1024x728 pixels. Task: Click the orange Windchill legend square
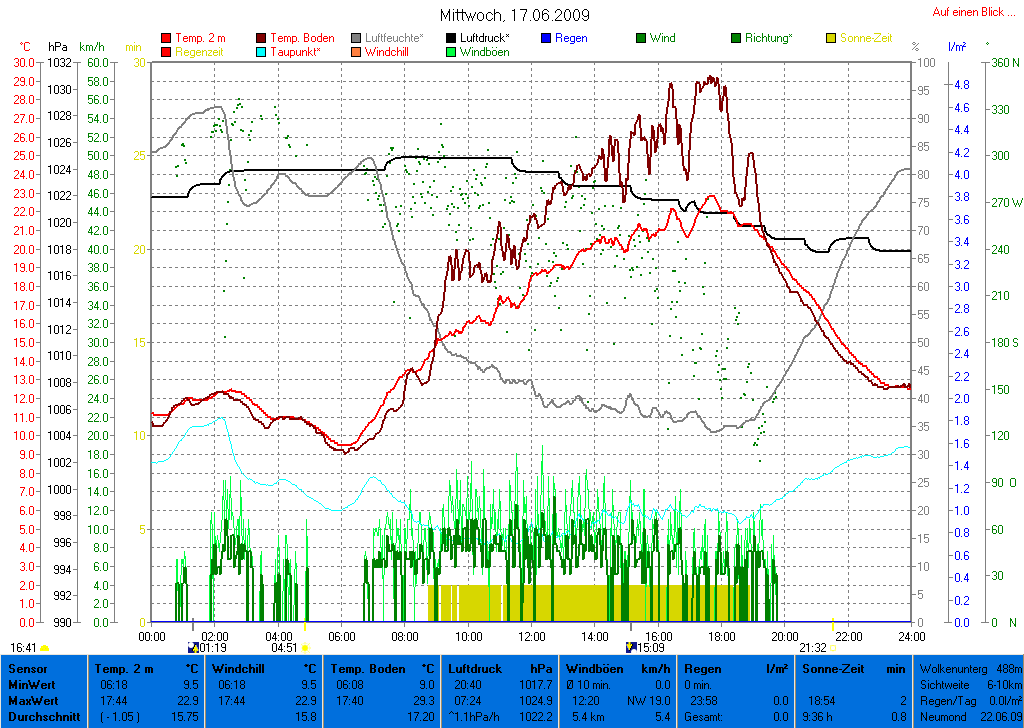[x=356, y=52]
